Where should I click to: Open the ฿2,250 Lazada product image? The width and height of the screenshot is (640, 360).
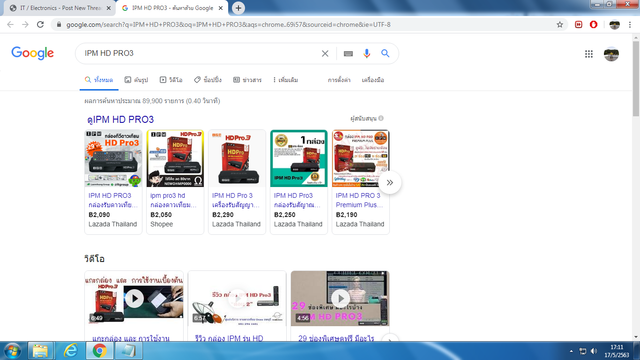coord(299,158)
